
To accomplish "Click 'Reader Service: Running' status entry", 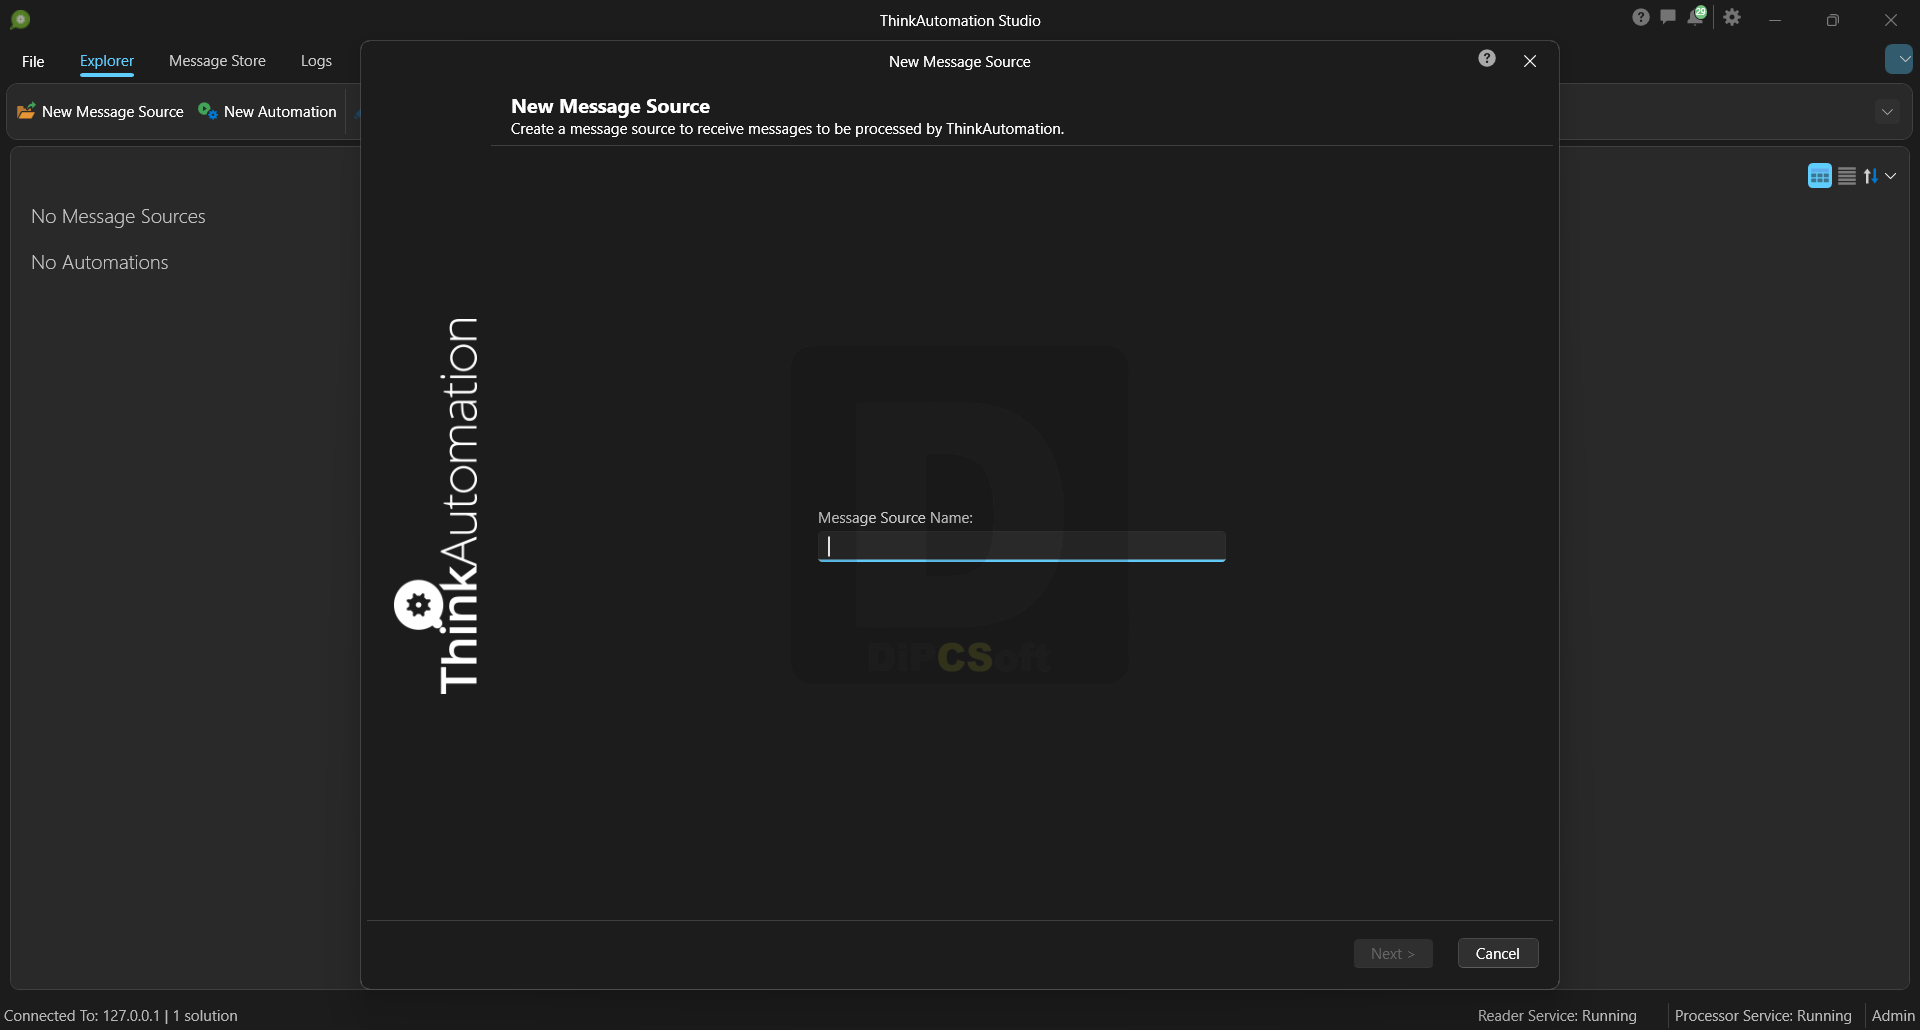I will [x=1557, y=1015].
